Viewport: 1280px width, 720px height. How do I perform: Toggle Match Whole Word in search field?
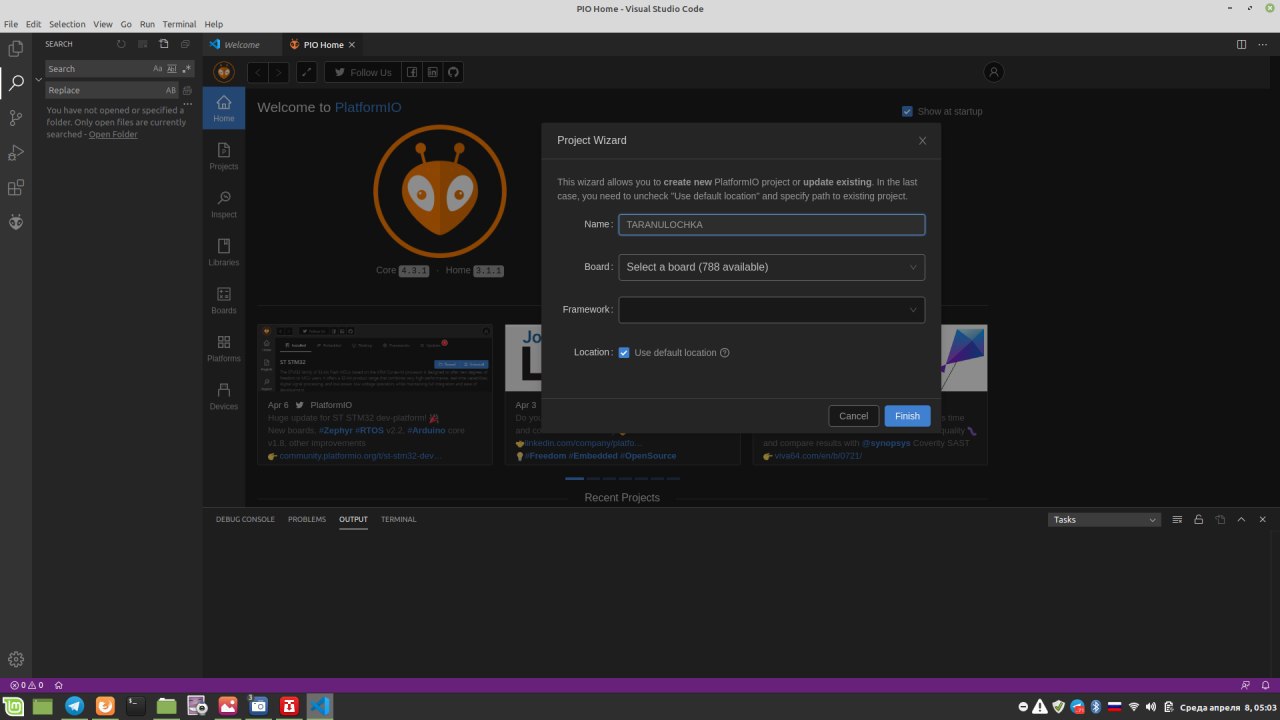point(171,69)
